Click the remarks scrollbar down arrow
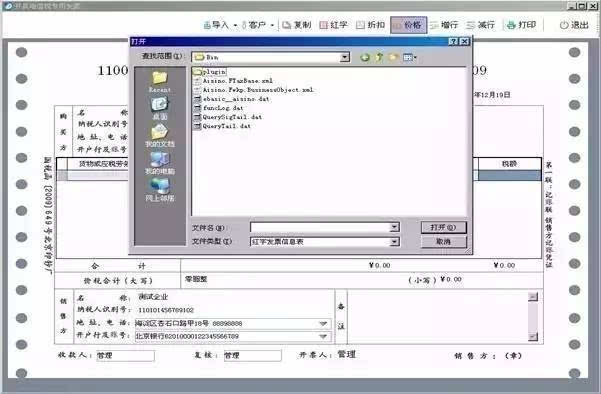The height and width of the screenshot is (394, 601). (x=533, y=337)
